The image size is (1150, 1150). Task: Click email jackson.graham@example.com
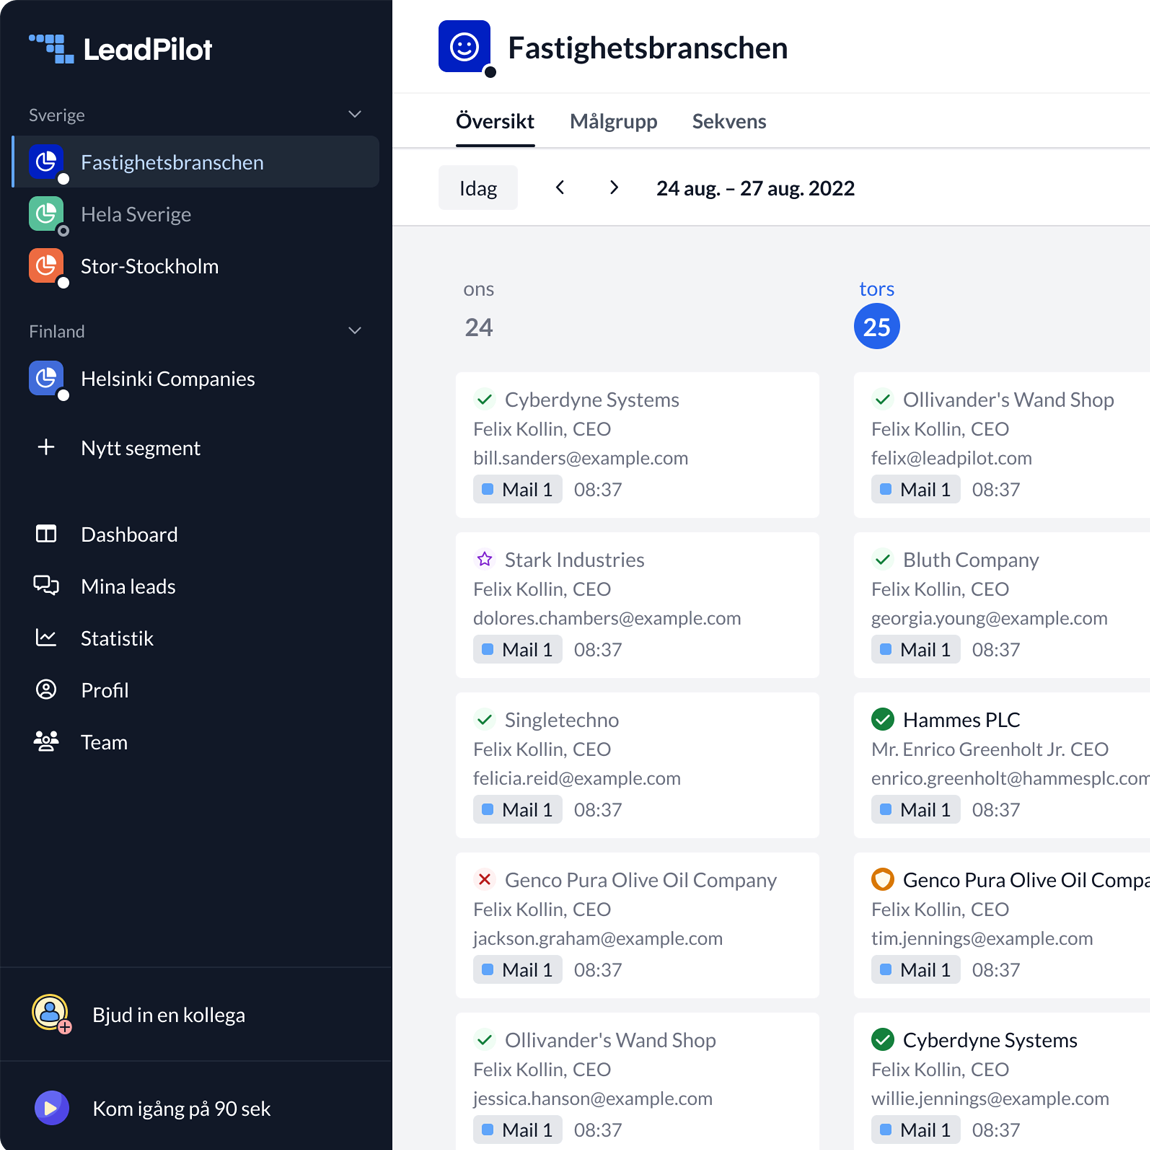pos(598,939)
